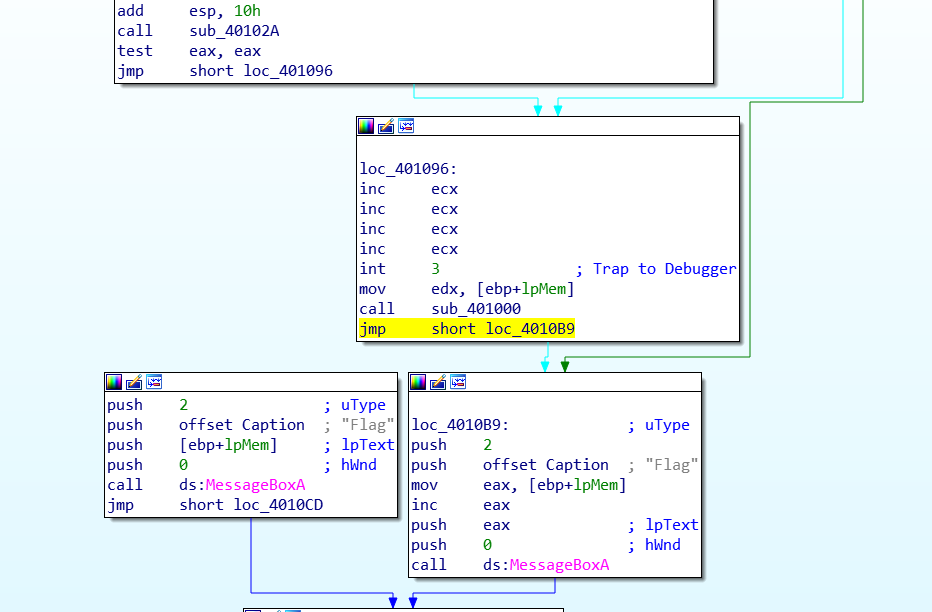
Task: Click the 'test eax, eax' instruction
Action: [189, 51]
